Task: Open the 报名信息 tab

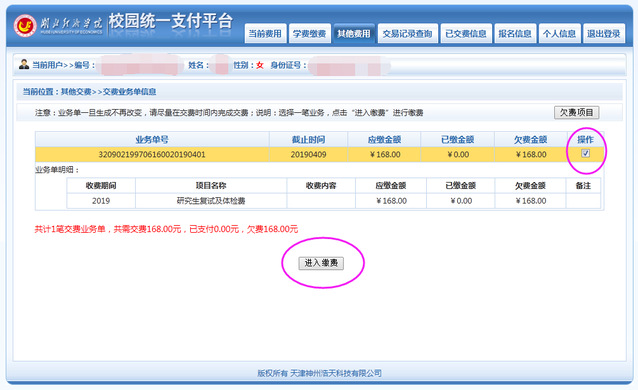Action: click(515, 33)
